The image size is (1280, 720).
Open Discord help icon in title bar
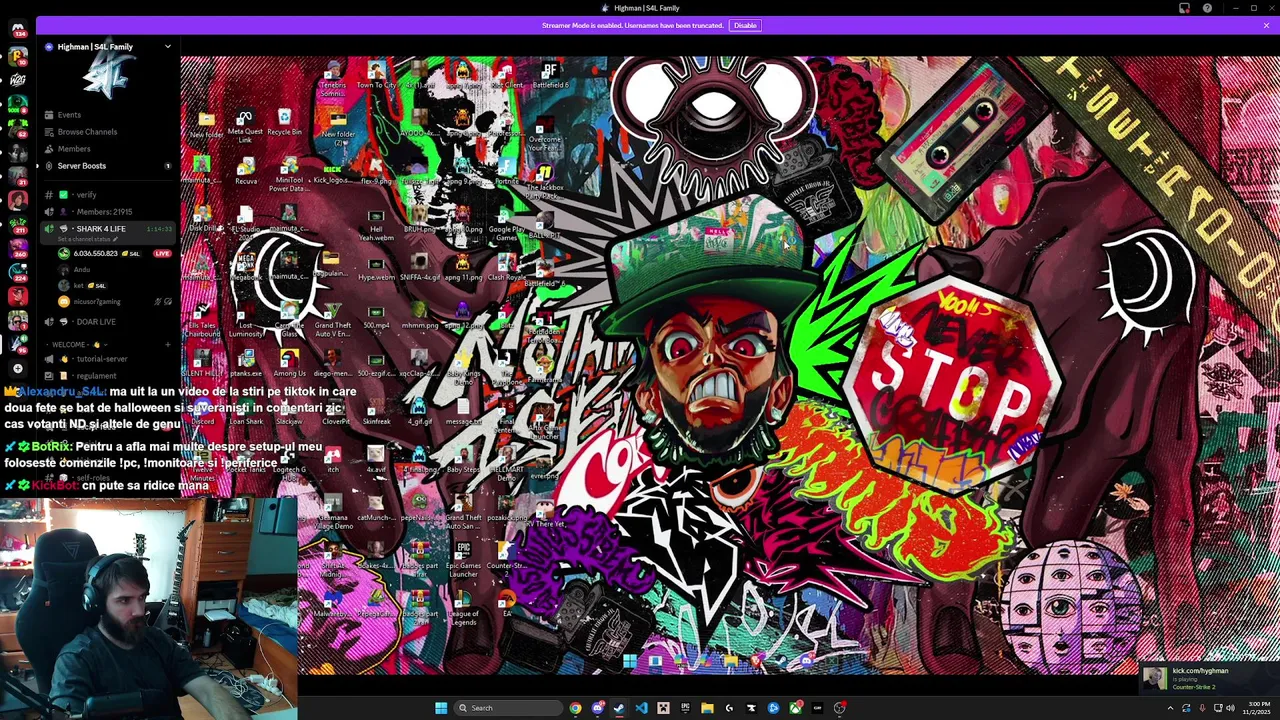tap(1207, 8)
